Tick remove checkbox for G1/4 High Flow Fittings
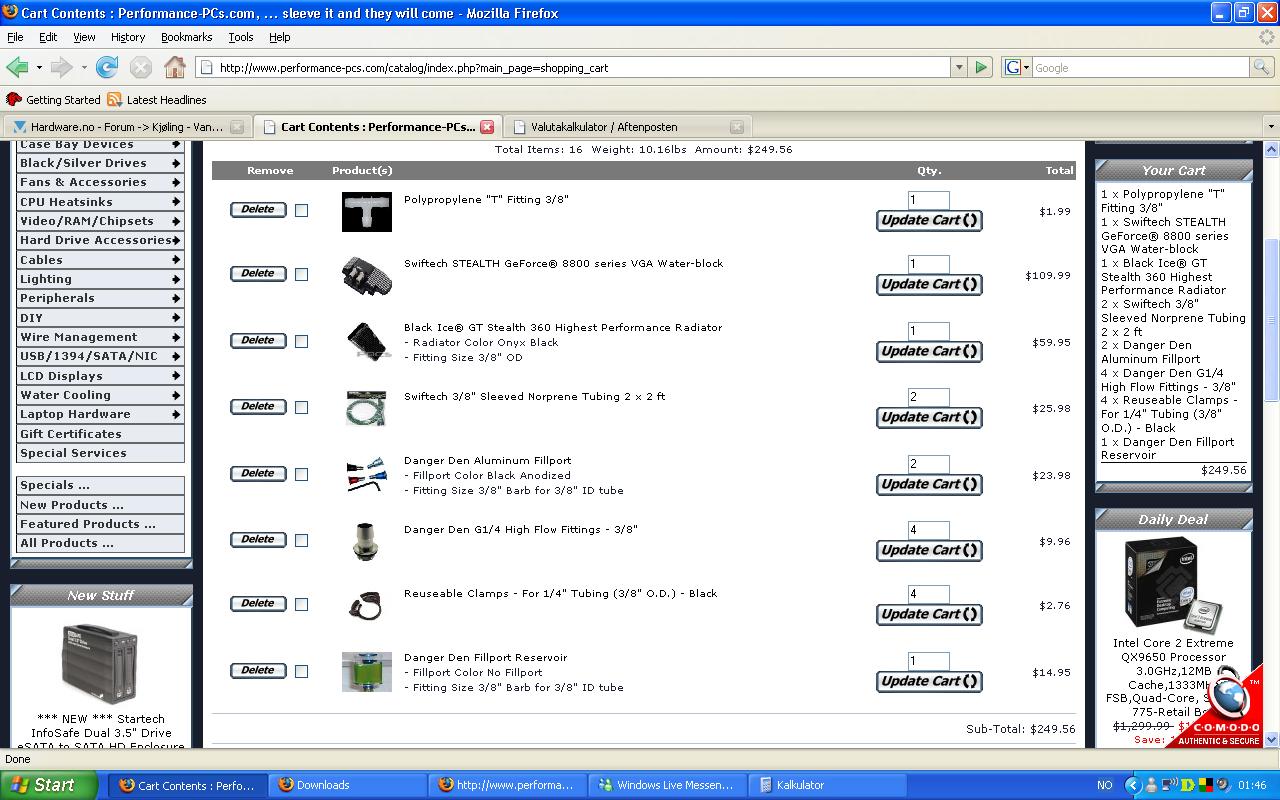This screenshot has height=800, width=1280. click(x=301, y=540)
